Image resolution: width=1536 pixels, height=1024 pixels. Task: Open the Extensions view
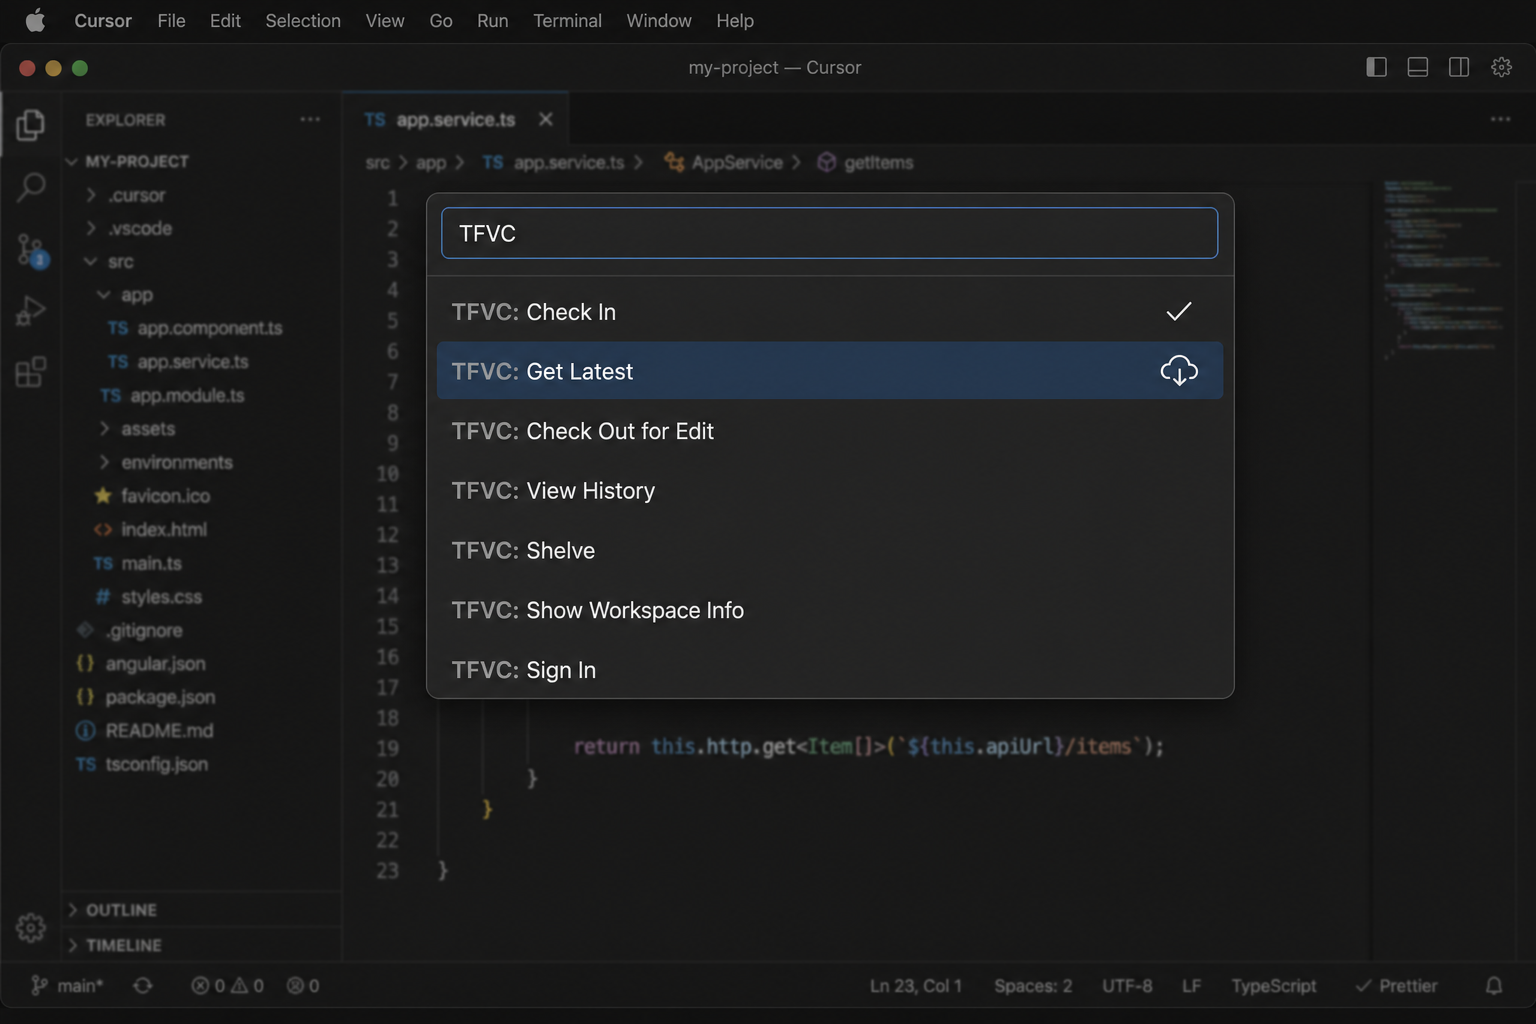pos(31,372)
